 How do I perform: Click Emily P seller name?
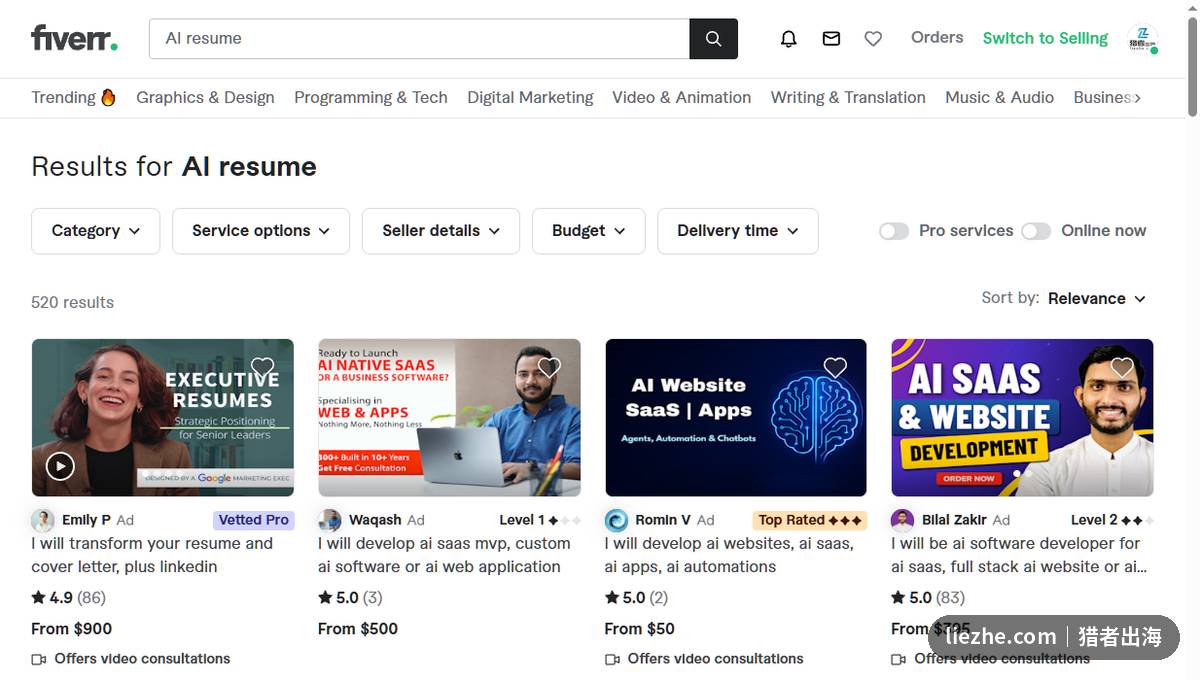pos(86,520)
